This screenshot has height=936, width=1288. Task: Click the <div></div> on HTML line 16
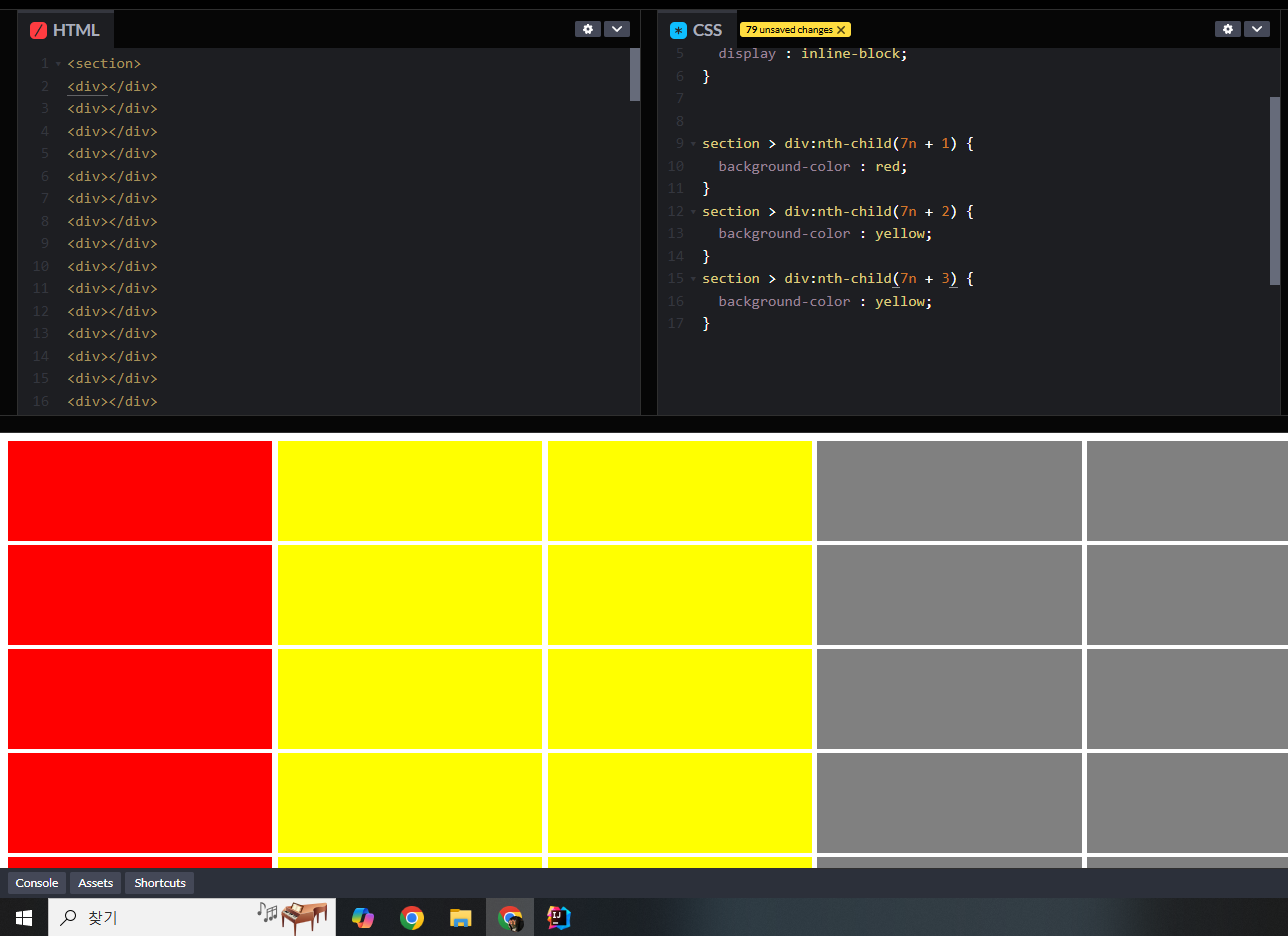pos(112,401)
